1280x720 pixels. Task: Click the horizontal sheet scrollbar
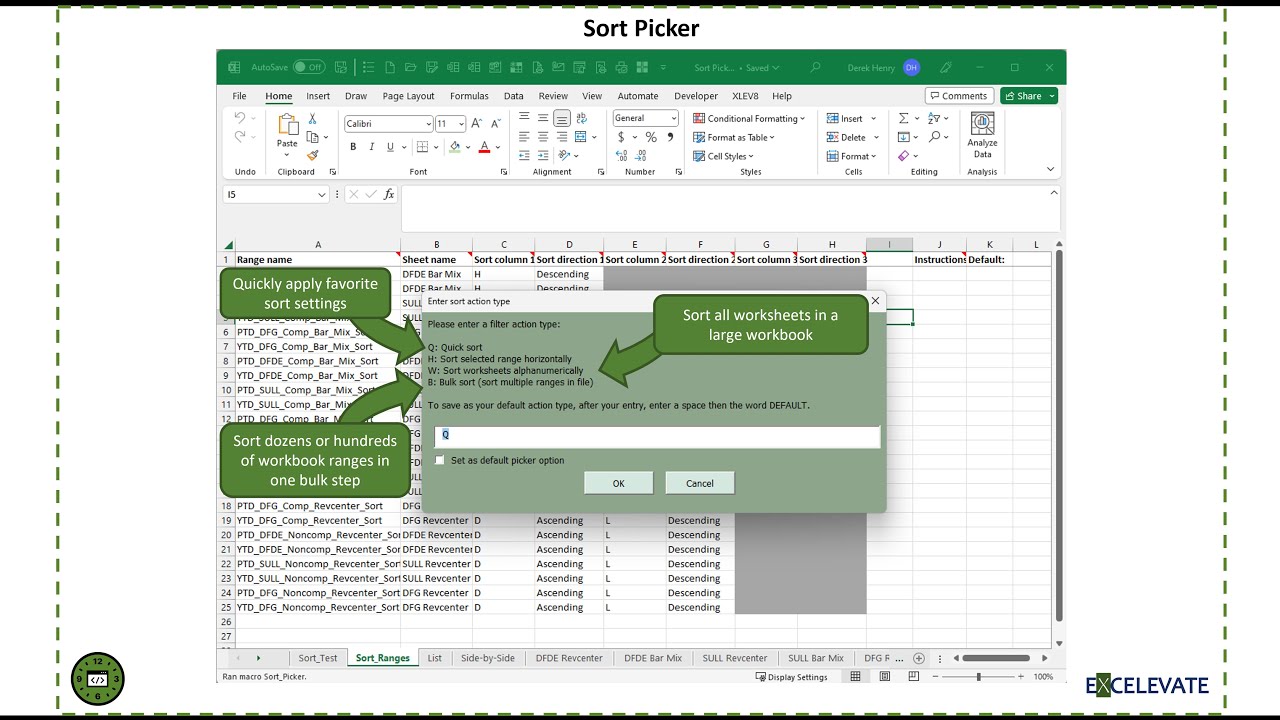(x=996, y=658)
